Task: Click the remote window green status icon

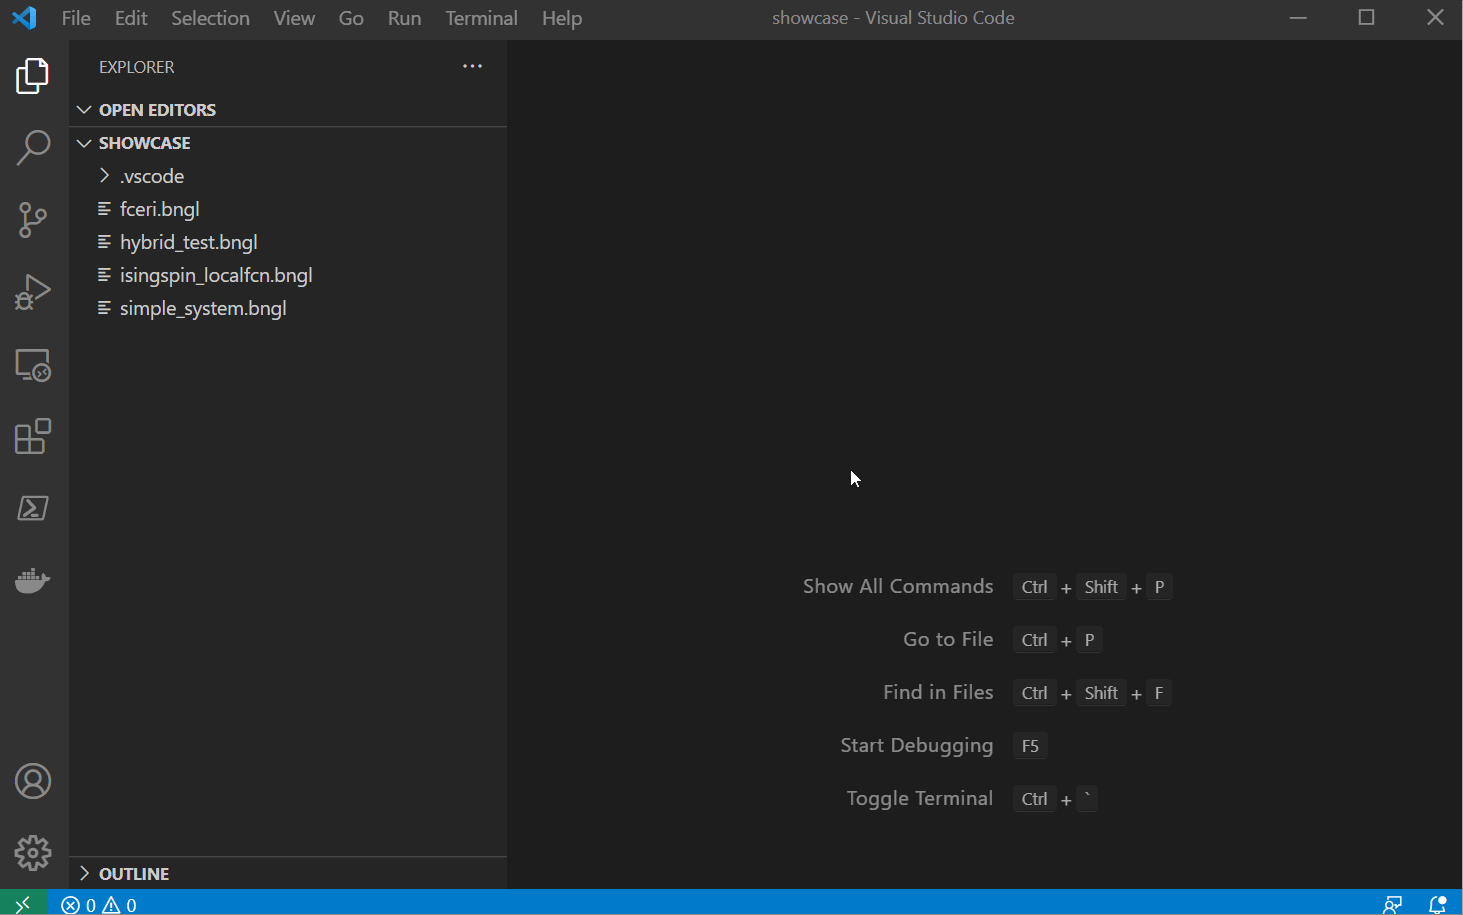Action: pyautogui.click(x=23, y=904)
